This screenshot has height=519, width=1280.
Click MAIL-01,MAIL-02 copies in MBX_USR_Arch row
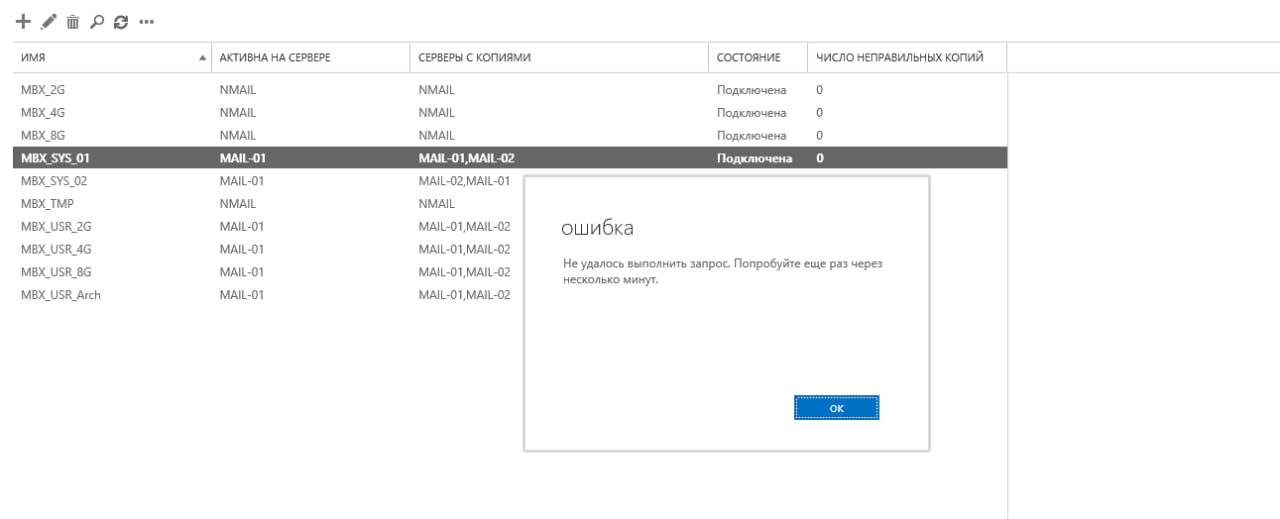[464, 294]
